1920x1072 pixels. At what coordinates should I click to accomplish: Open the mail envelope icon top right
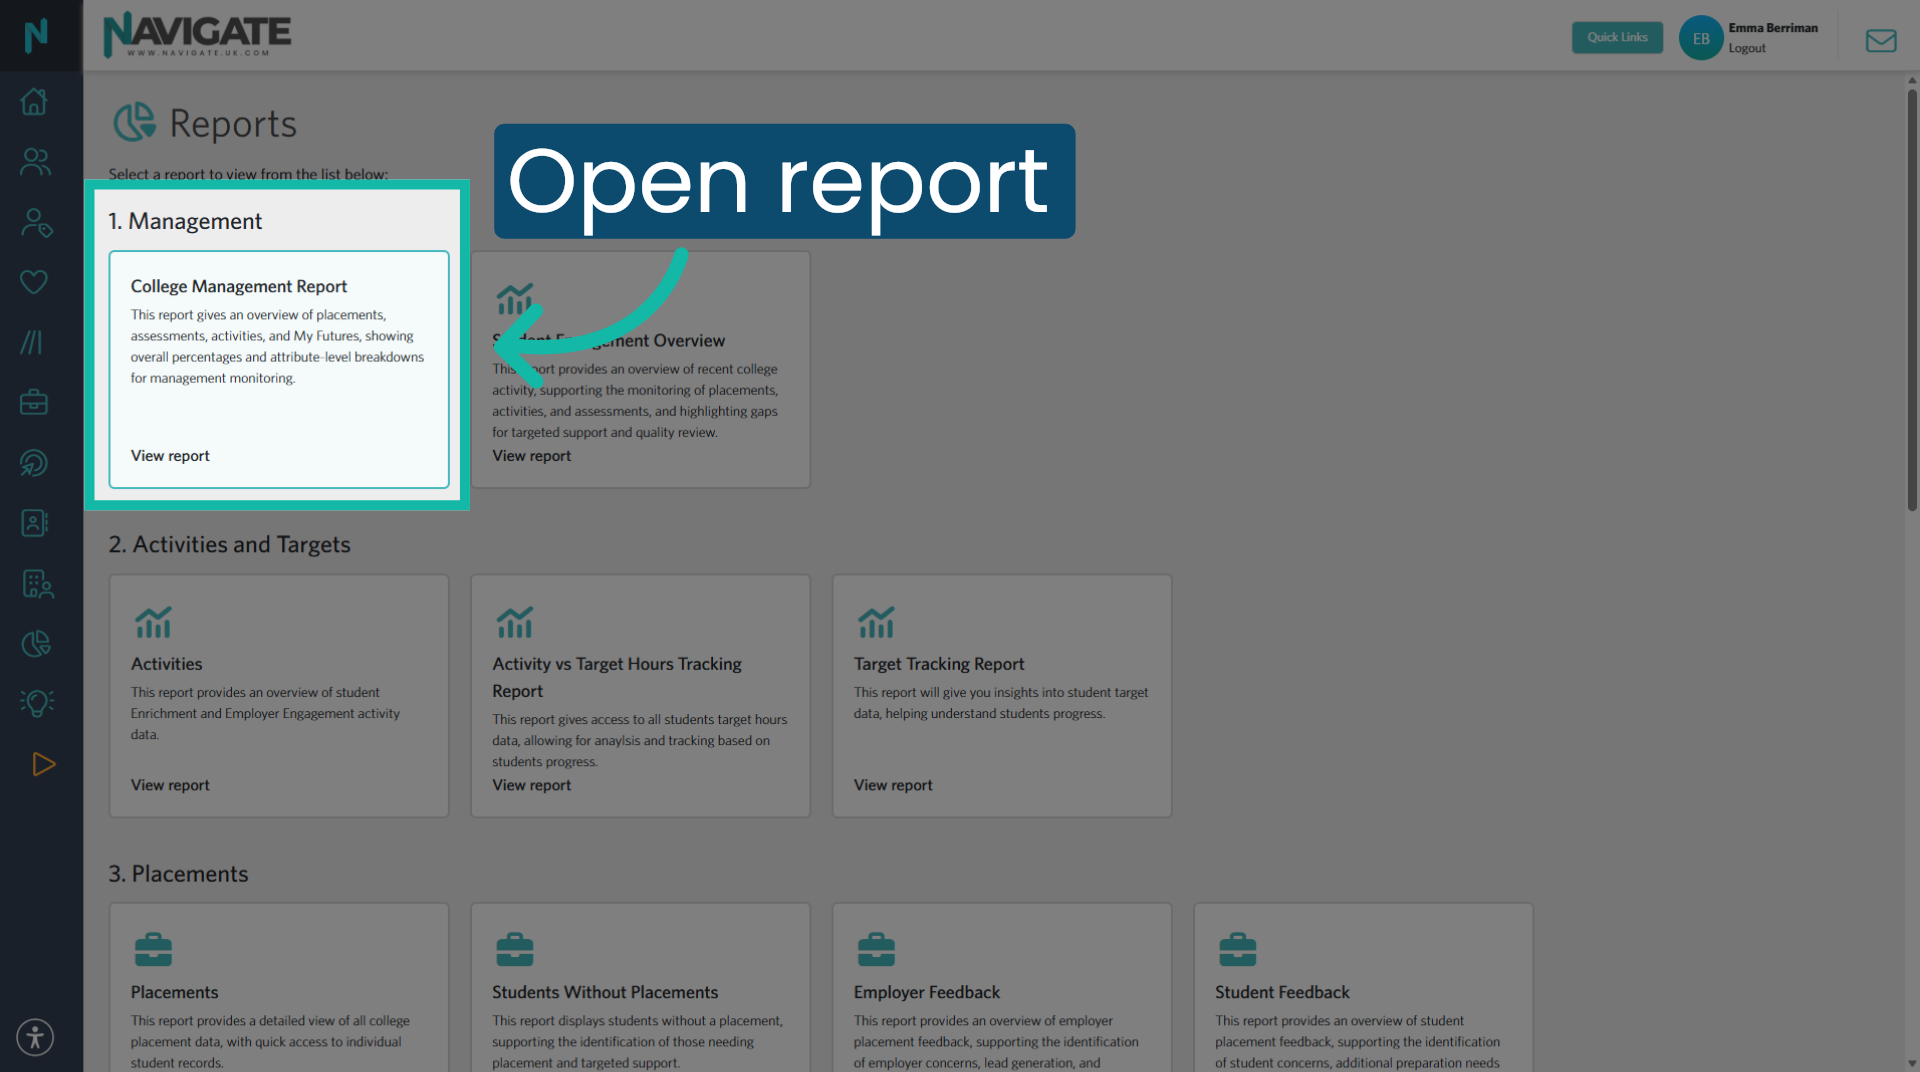[x=1881, y=40]
